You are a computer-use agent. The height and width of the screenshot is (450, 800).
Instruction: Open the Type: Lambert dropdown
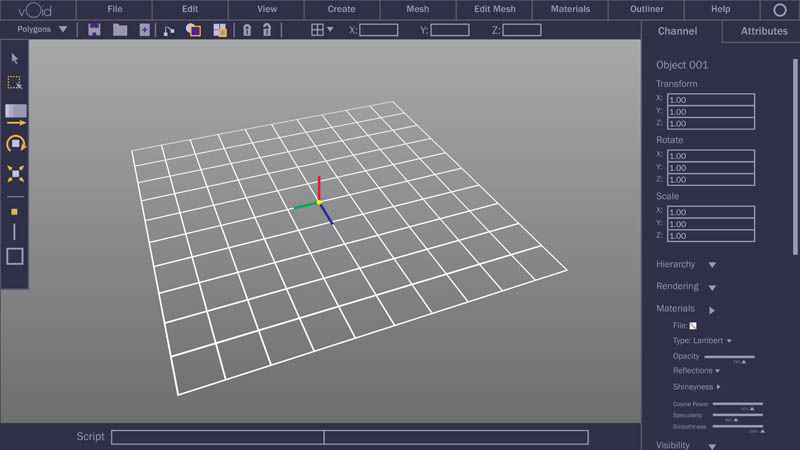coord(702,341)
